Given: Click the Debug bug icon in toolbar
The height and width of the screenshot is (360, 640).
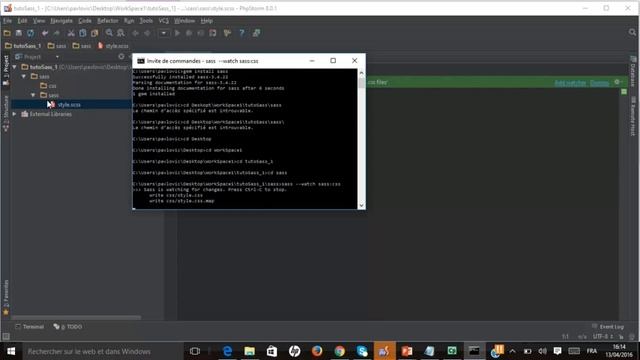Looking at the screenshot, I should pyautogui.click(x=189, y=33).
